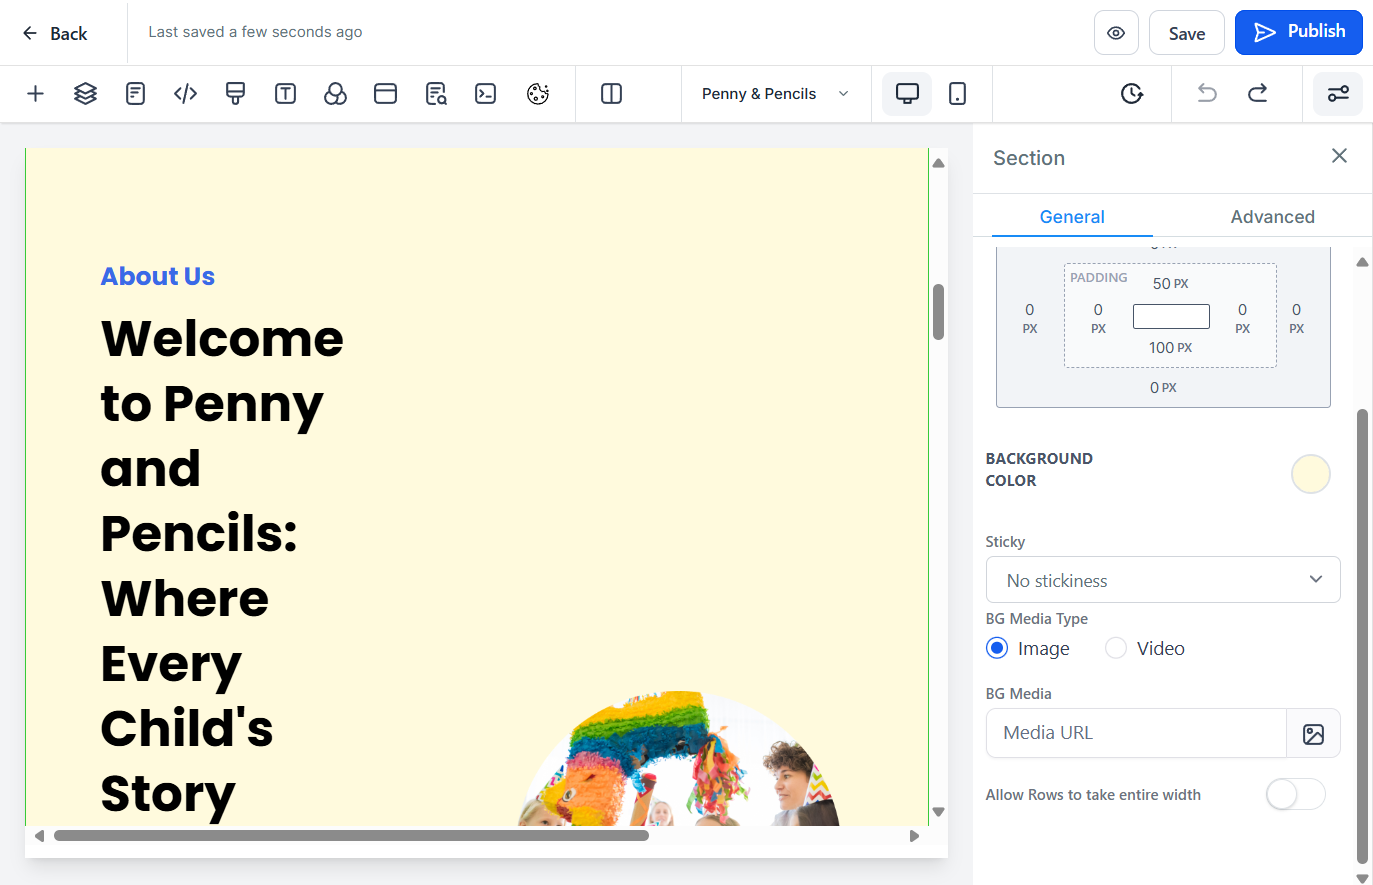Click the Section panel scroll down arrow
Viewport: 1373px width, 885px height.
[1362, 877]
